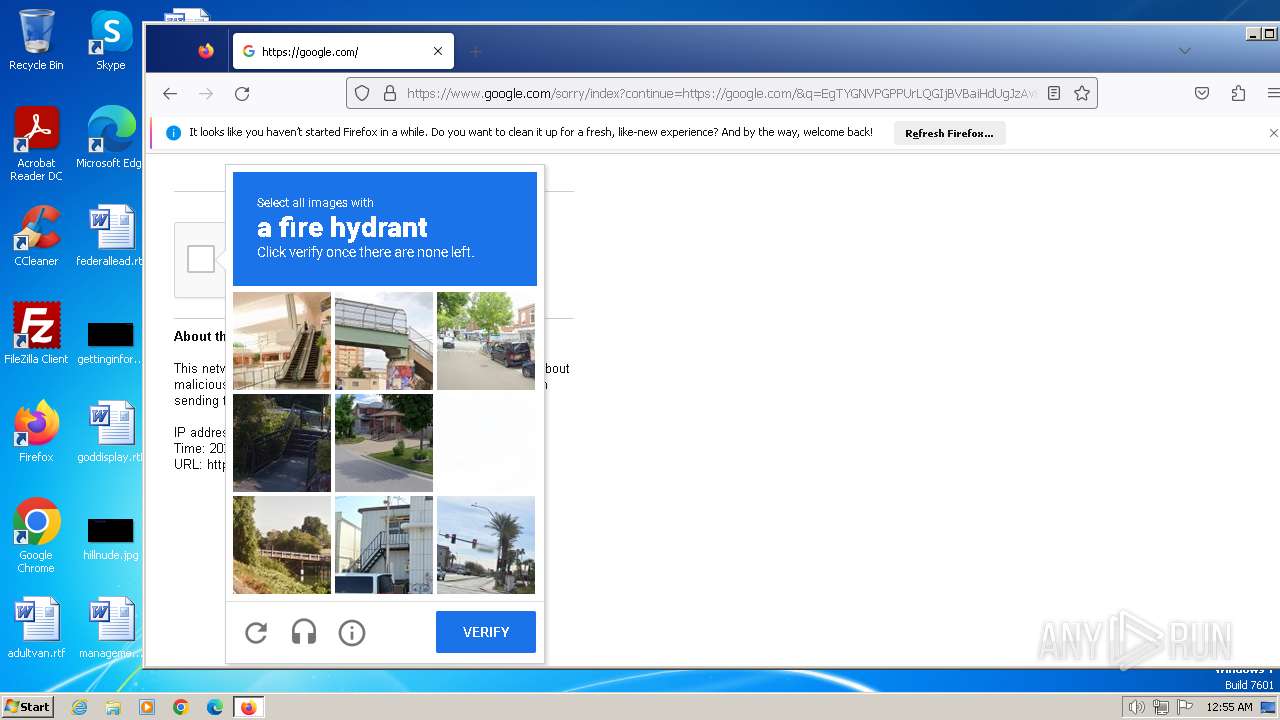Bookmark this page with the star icon
Image resolution: width=1280 pixels, height=720 pixels.
coord(1081,93)
